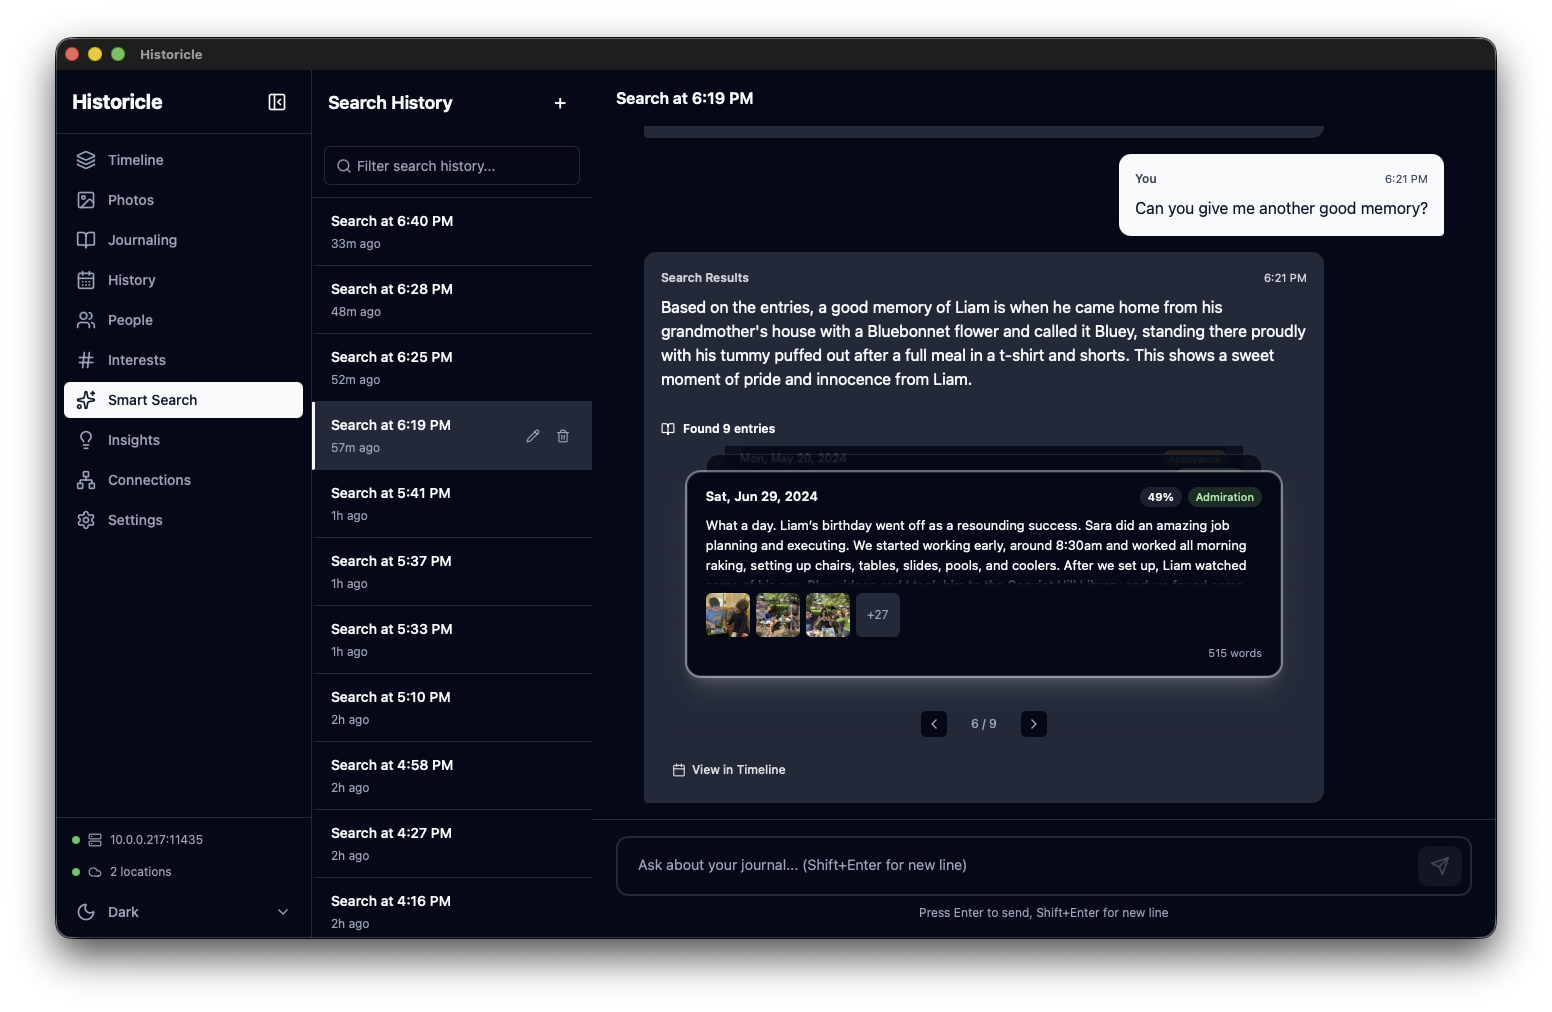The image size is (1552, 1012).
Task: Start a new search with the plus icon
Action: (x=560, y=103)
